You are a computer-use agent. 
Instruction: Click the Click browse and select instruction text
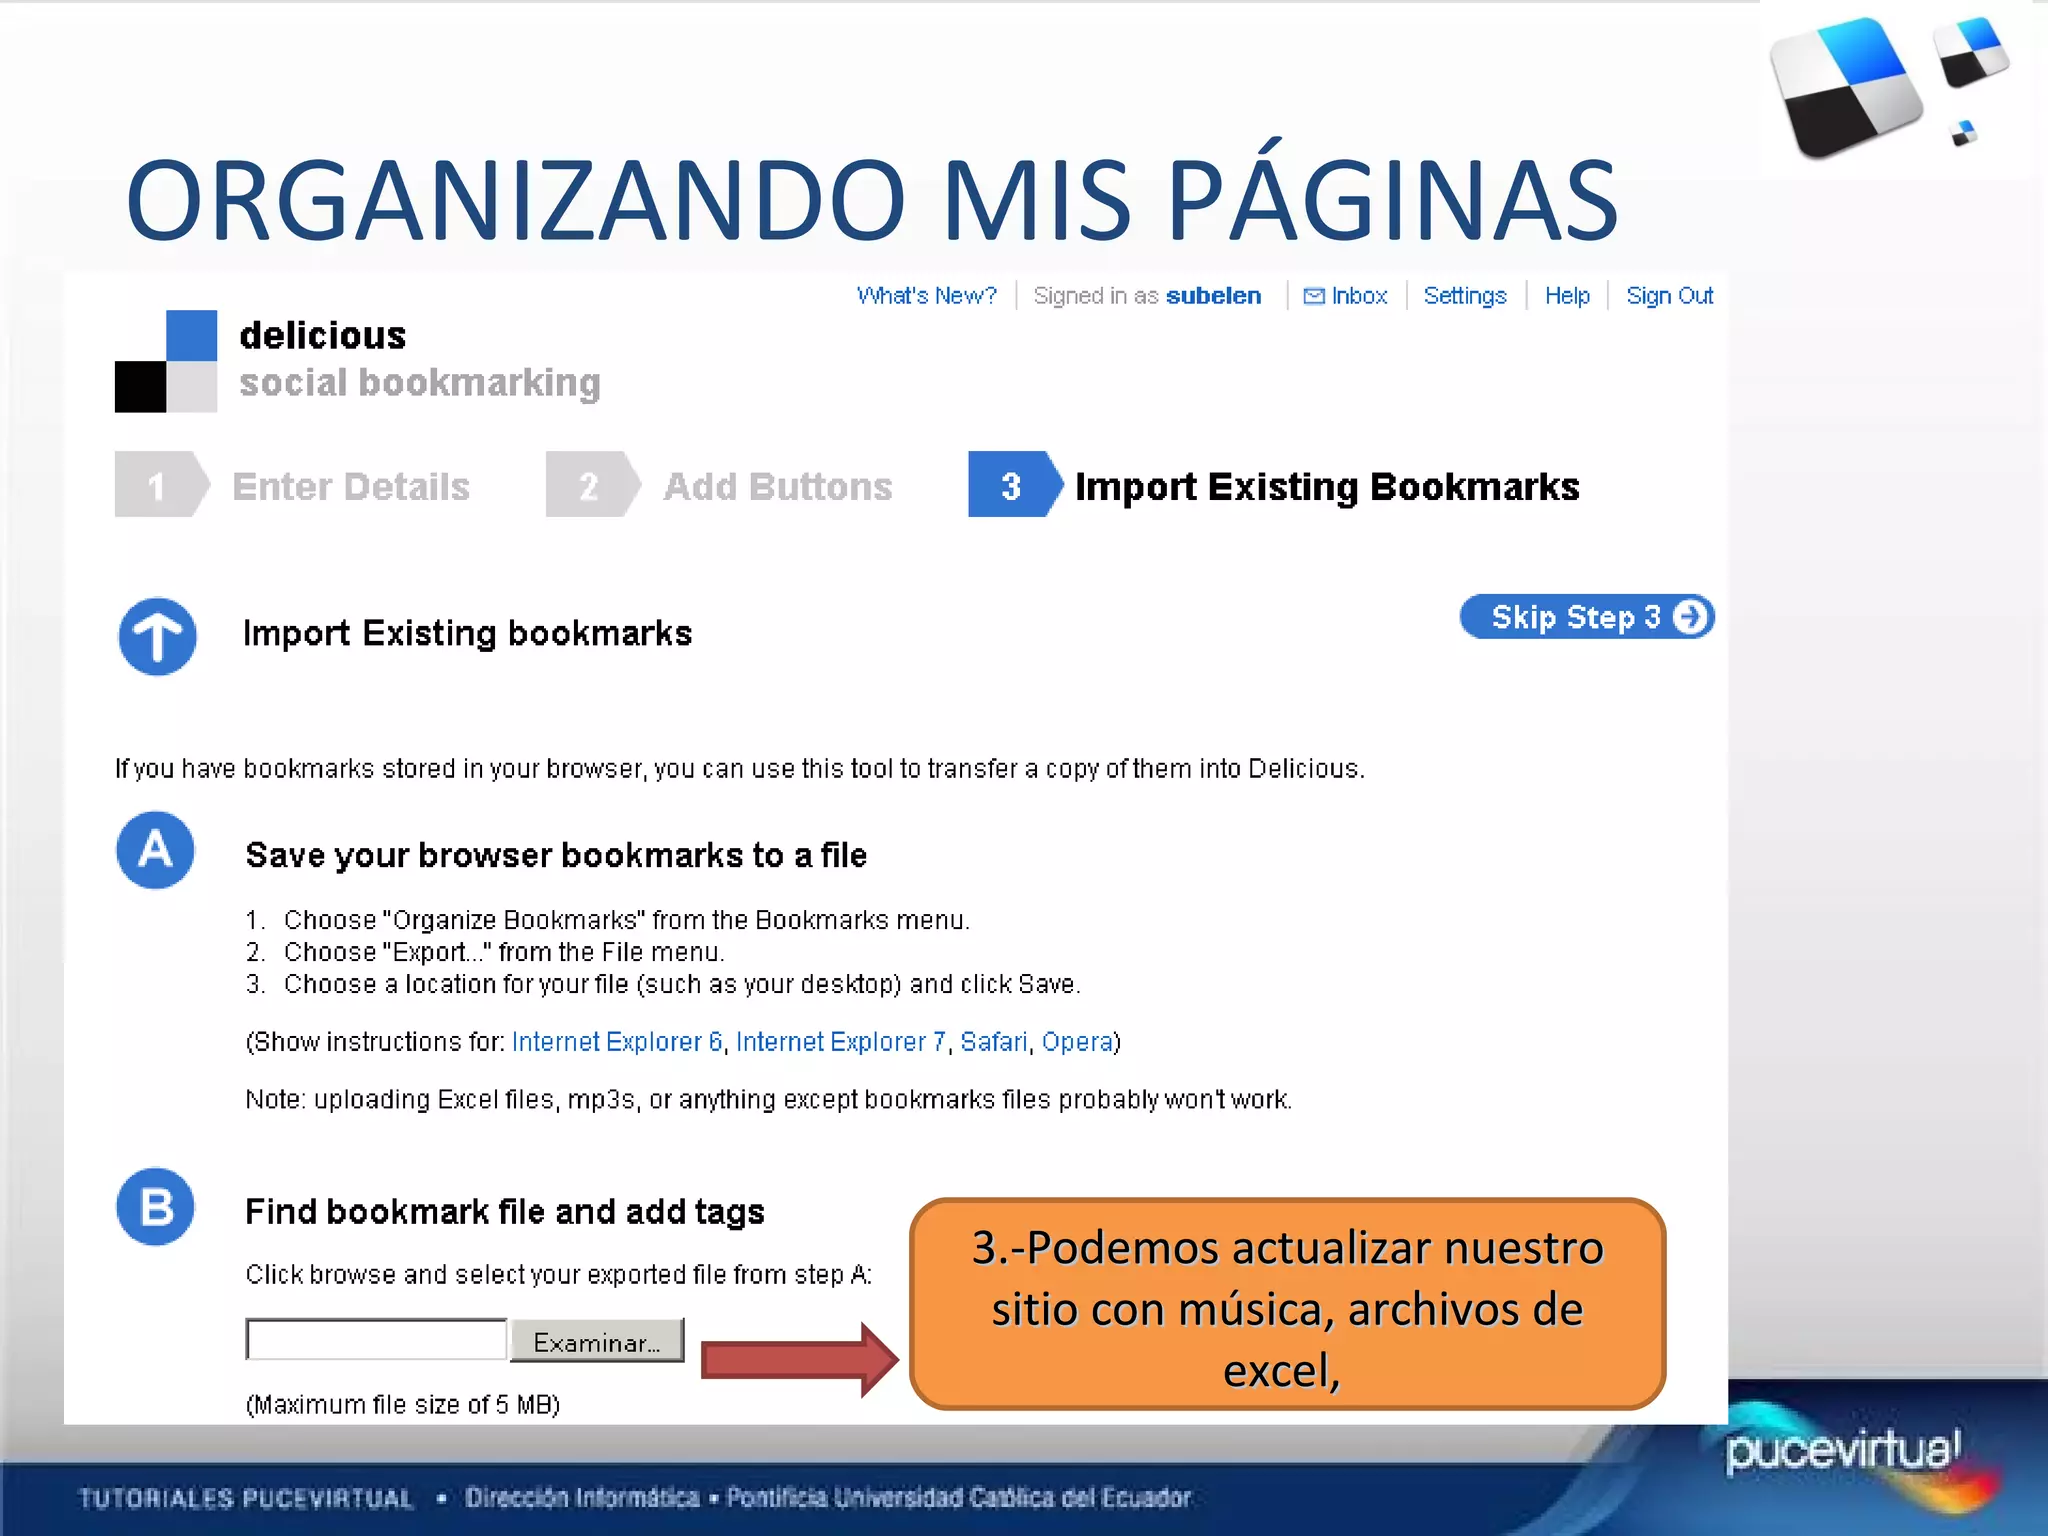tap(559, 1275)
